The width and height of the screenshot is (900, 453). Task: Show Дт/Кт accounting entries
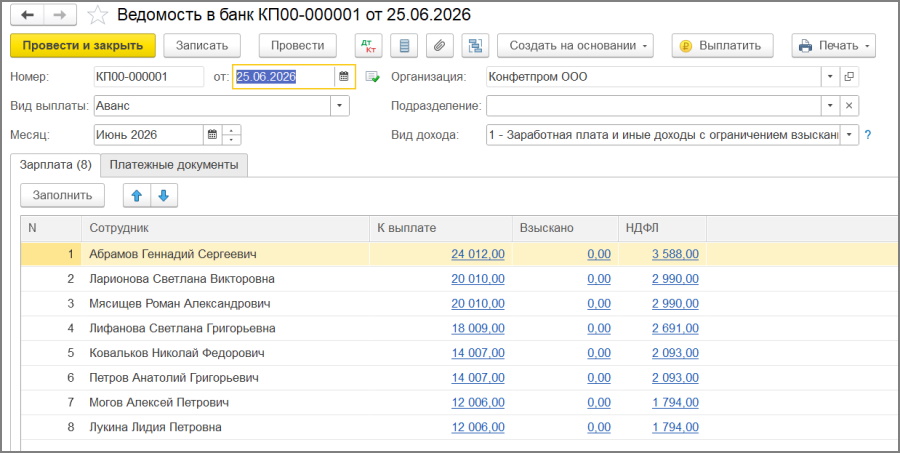coord(368,46)
